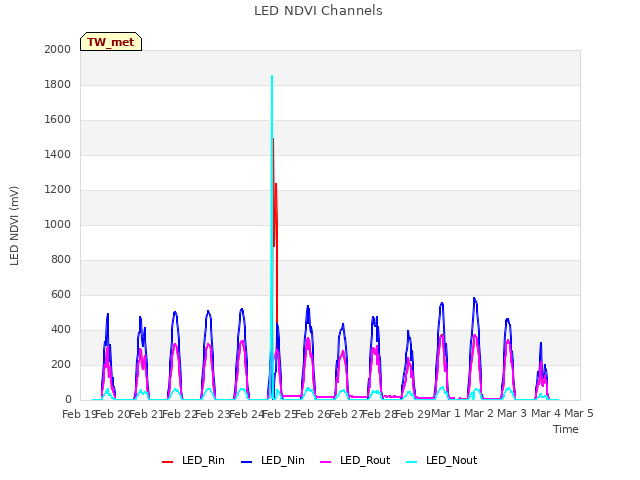
Task: Click the x-axis label 'Time'
Action: pyautogui.click(x=566, y=429)
